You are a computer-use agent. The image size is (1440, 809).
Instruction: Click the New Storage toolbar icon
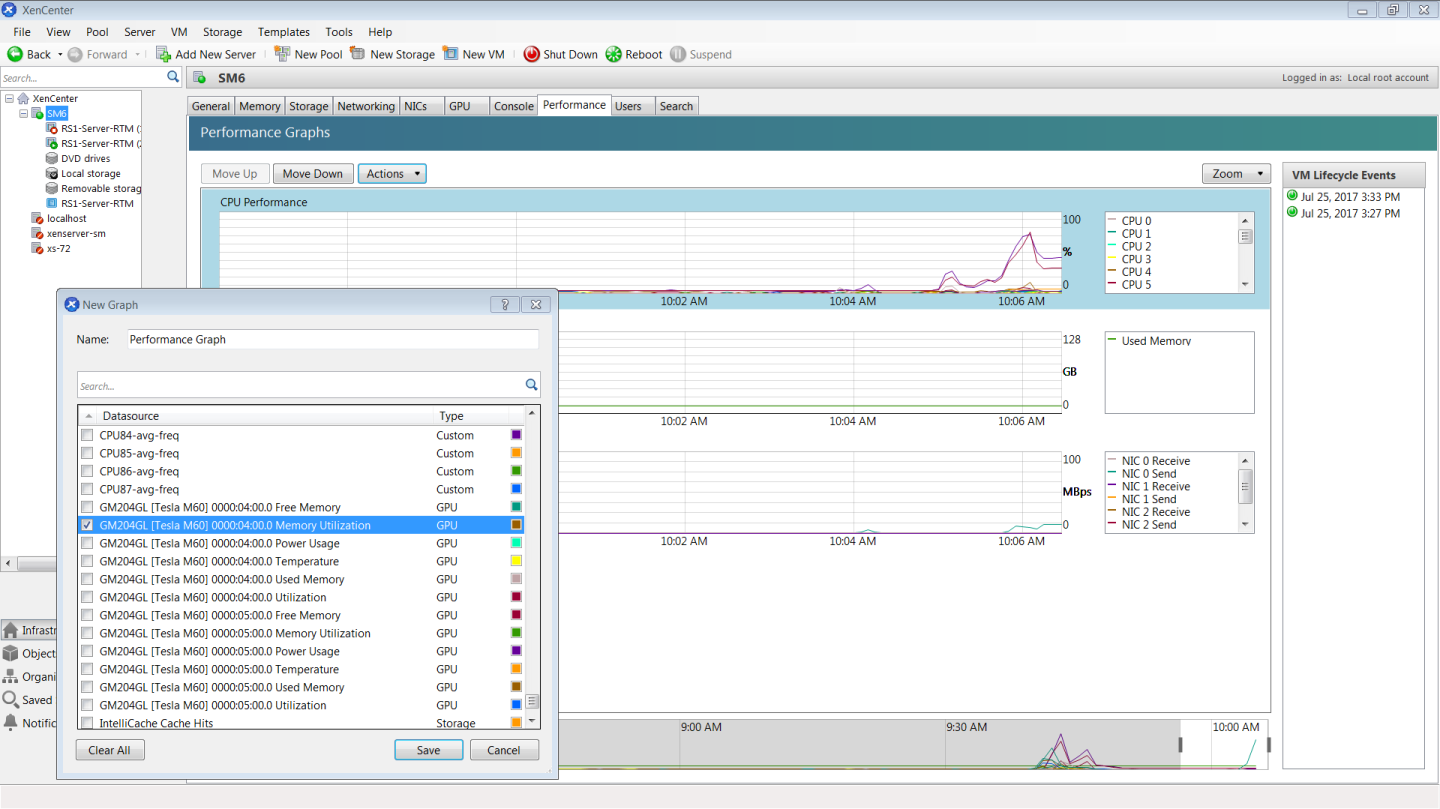pyautogui.click(x=358, y=54)
